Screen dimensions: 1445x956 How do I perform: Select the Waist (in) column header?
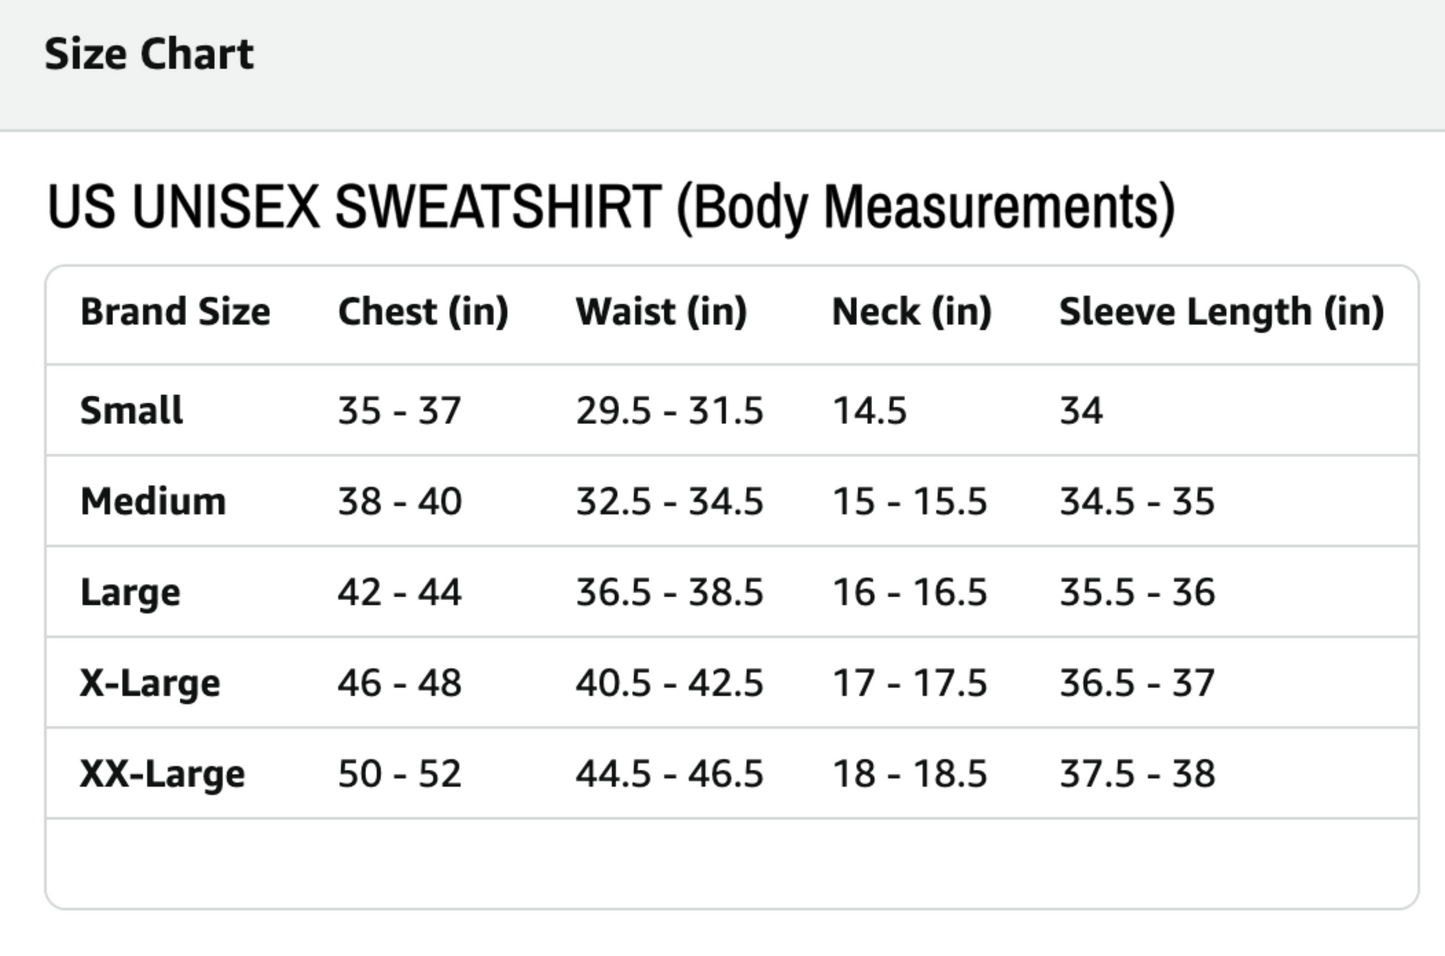pos(661,312)
